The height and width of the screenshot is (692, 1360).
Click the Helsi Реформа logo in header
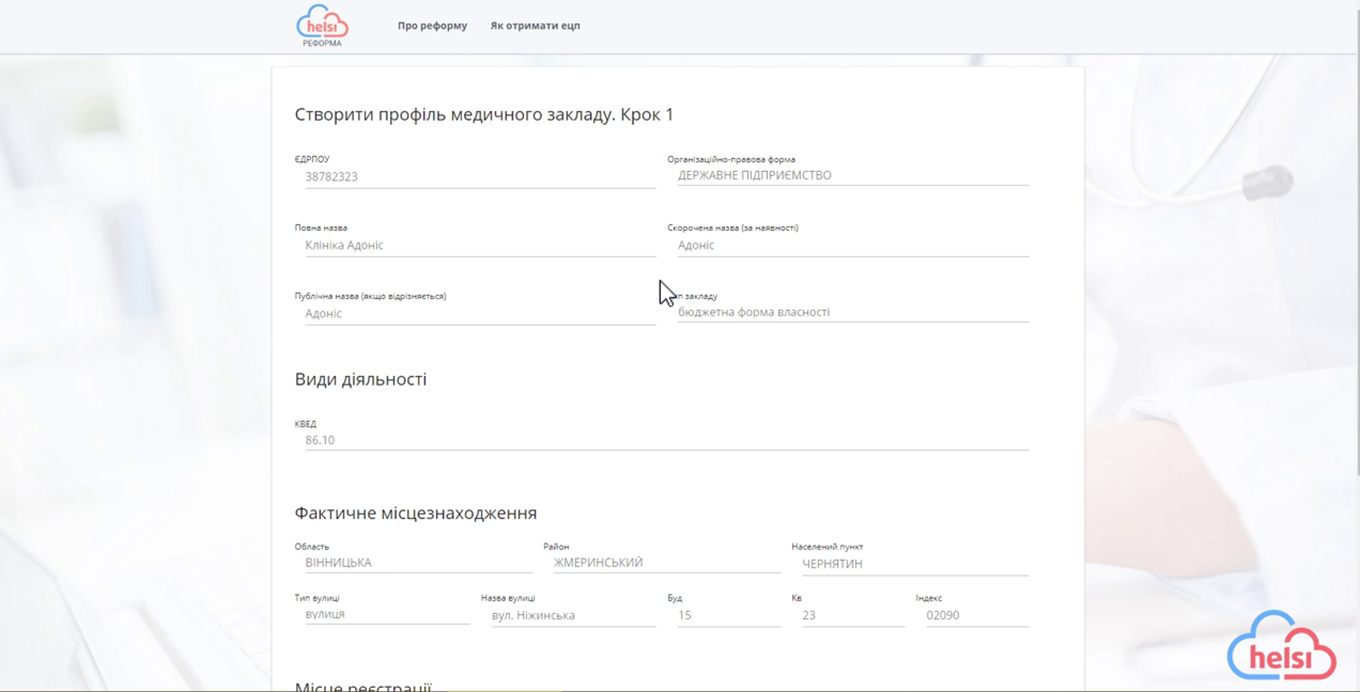pos(322,26)
